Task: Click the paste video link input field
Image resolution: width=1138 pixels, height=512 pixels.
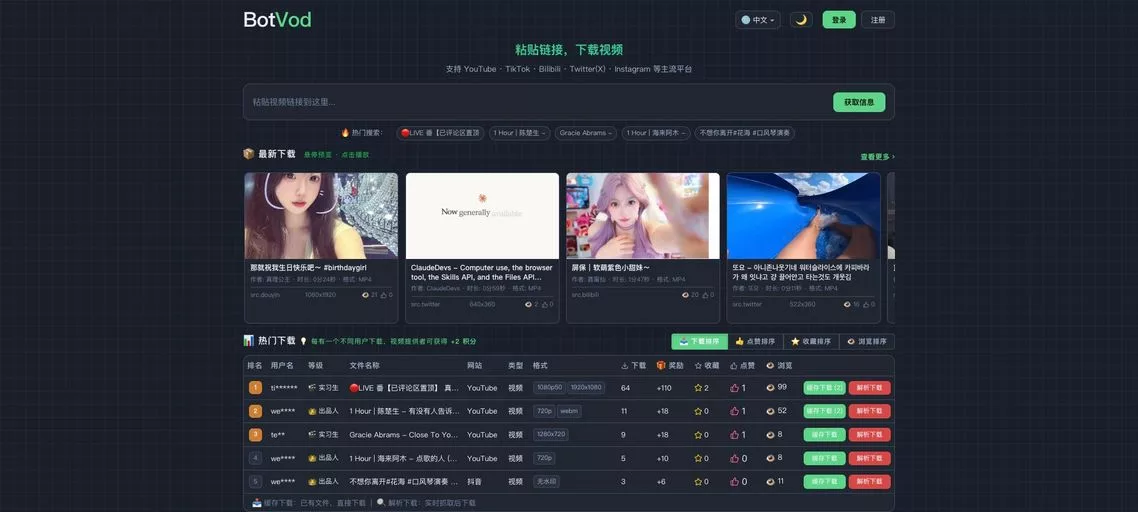Action: tap(537, 102)
